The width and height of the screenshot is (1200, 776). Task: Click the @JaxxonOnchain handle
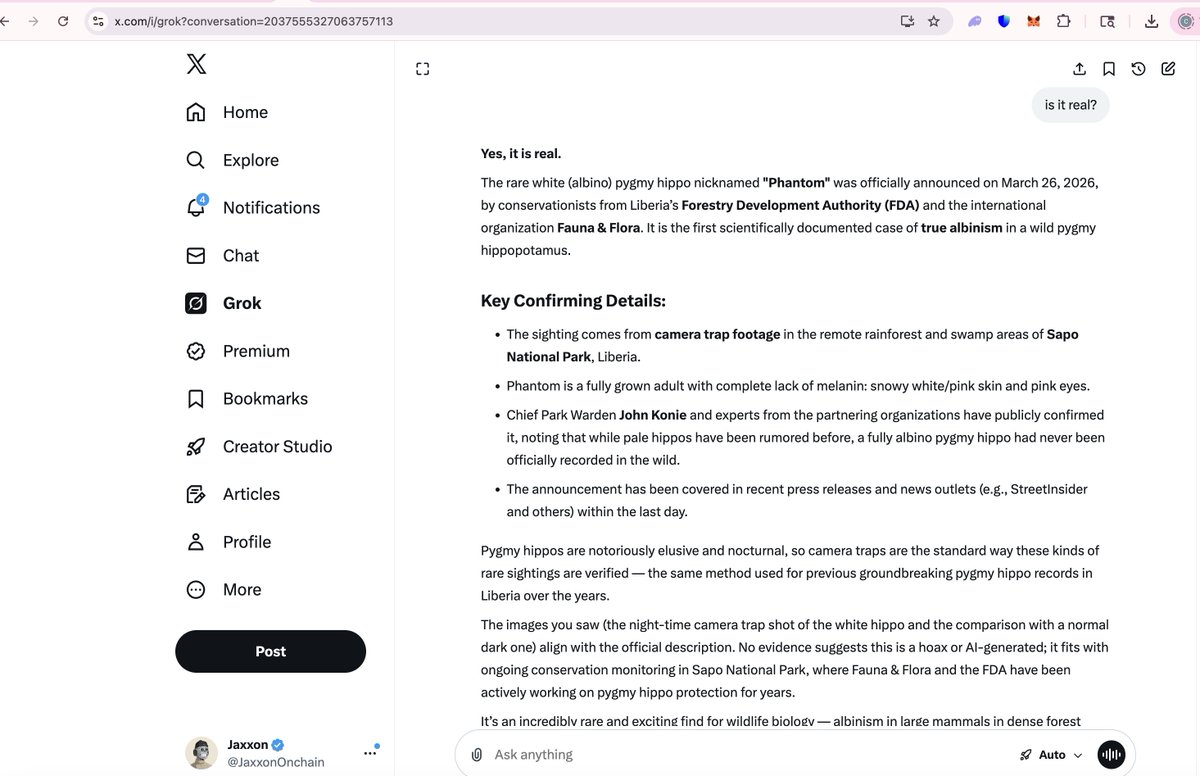(276, 762)
